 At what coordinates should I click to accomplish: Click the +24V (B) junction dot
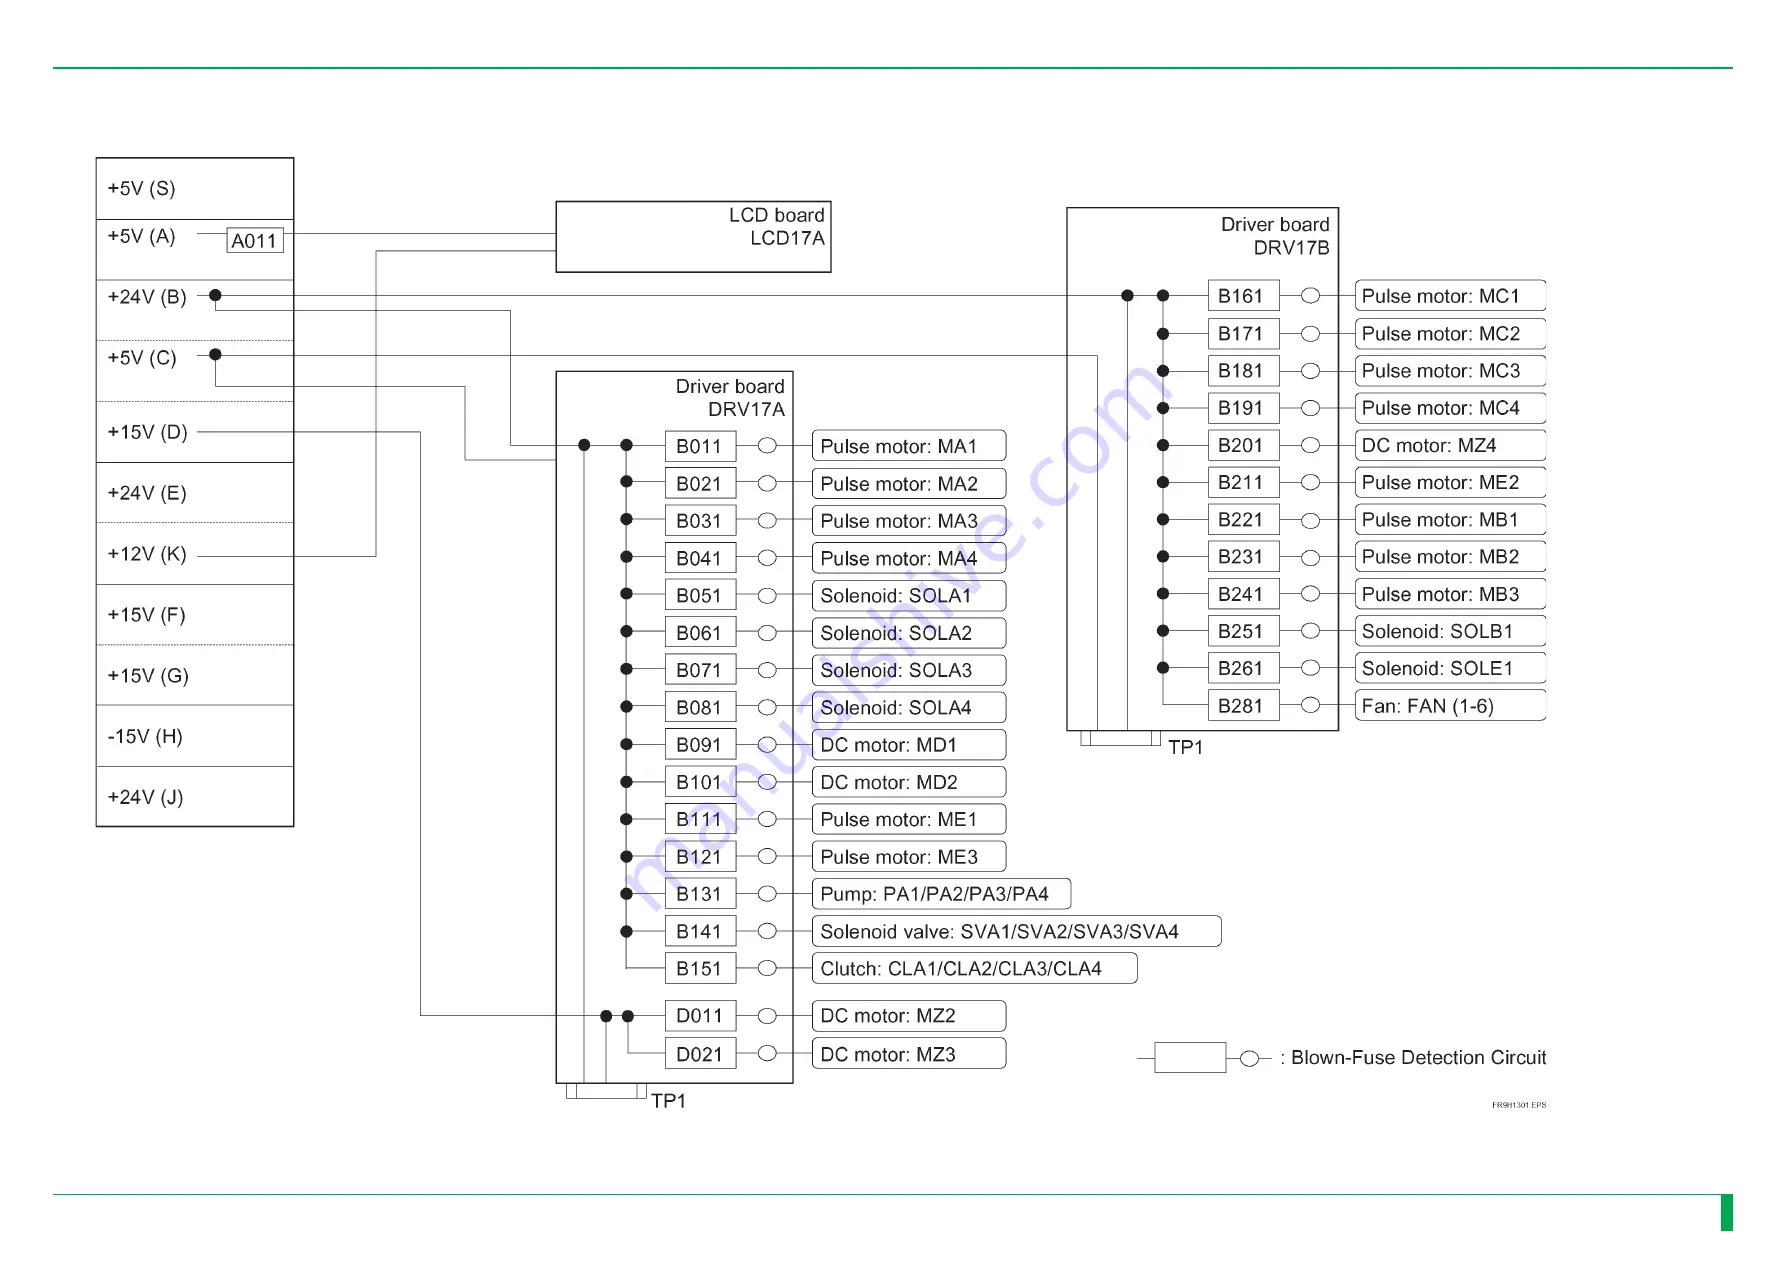pos(215,295)
